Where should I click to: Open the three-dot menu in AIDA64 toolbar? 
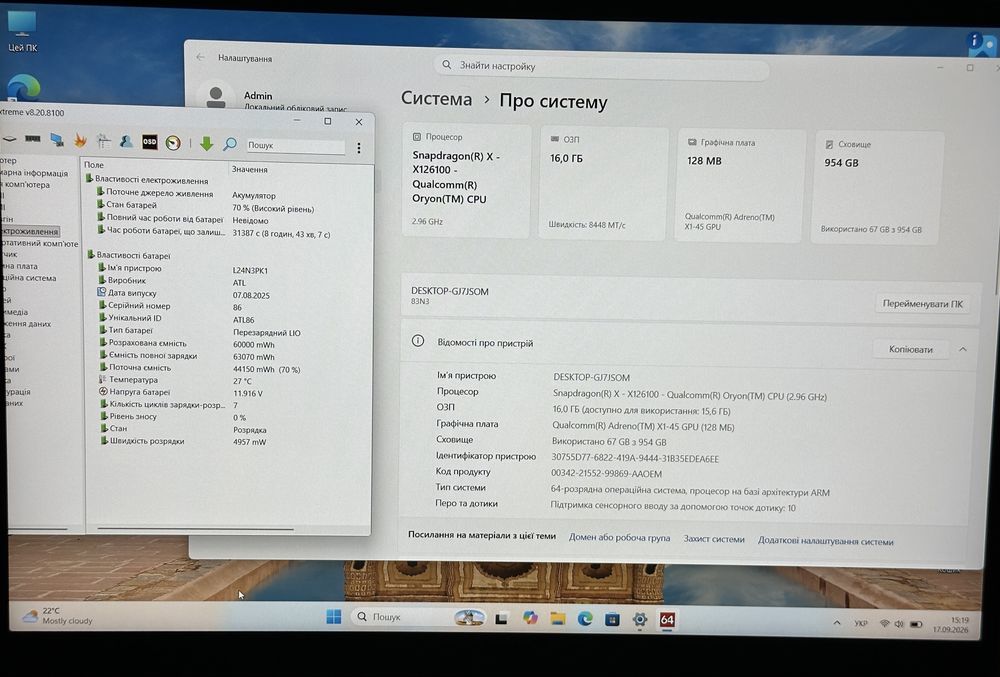(359, 148)
